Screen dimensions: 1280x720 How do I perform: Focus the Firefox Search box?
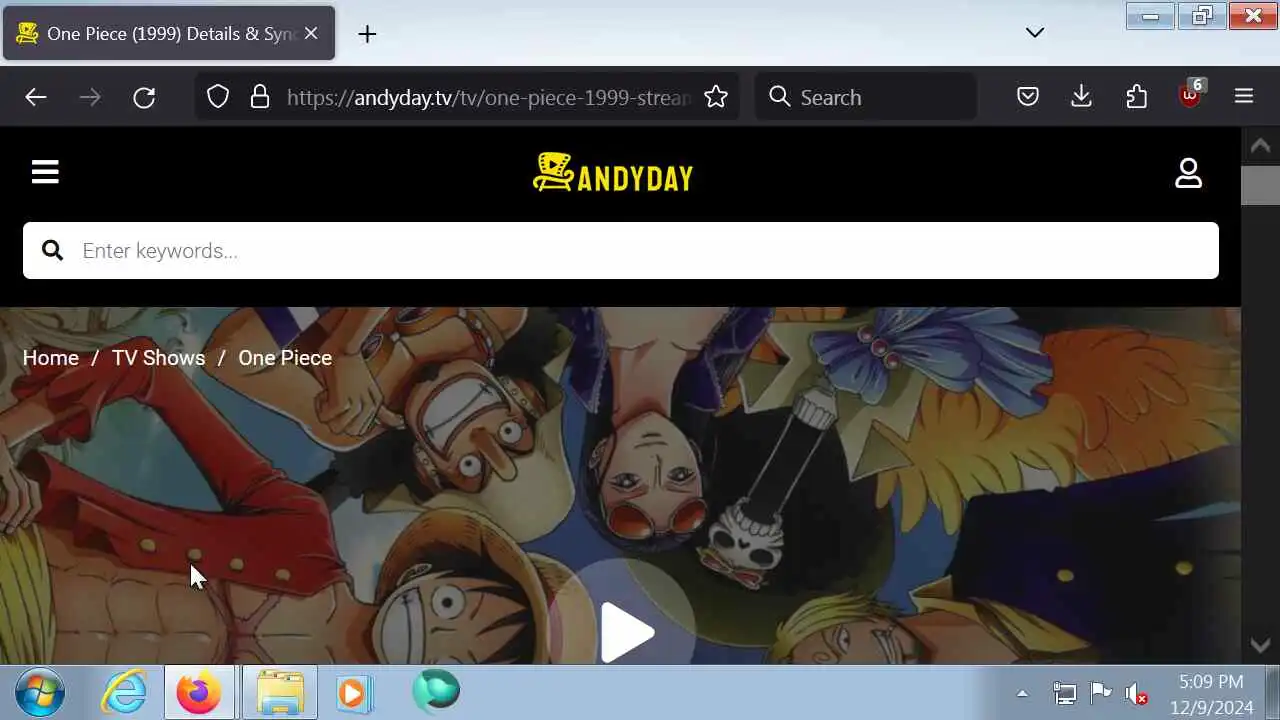pos(866,97)
